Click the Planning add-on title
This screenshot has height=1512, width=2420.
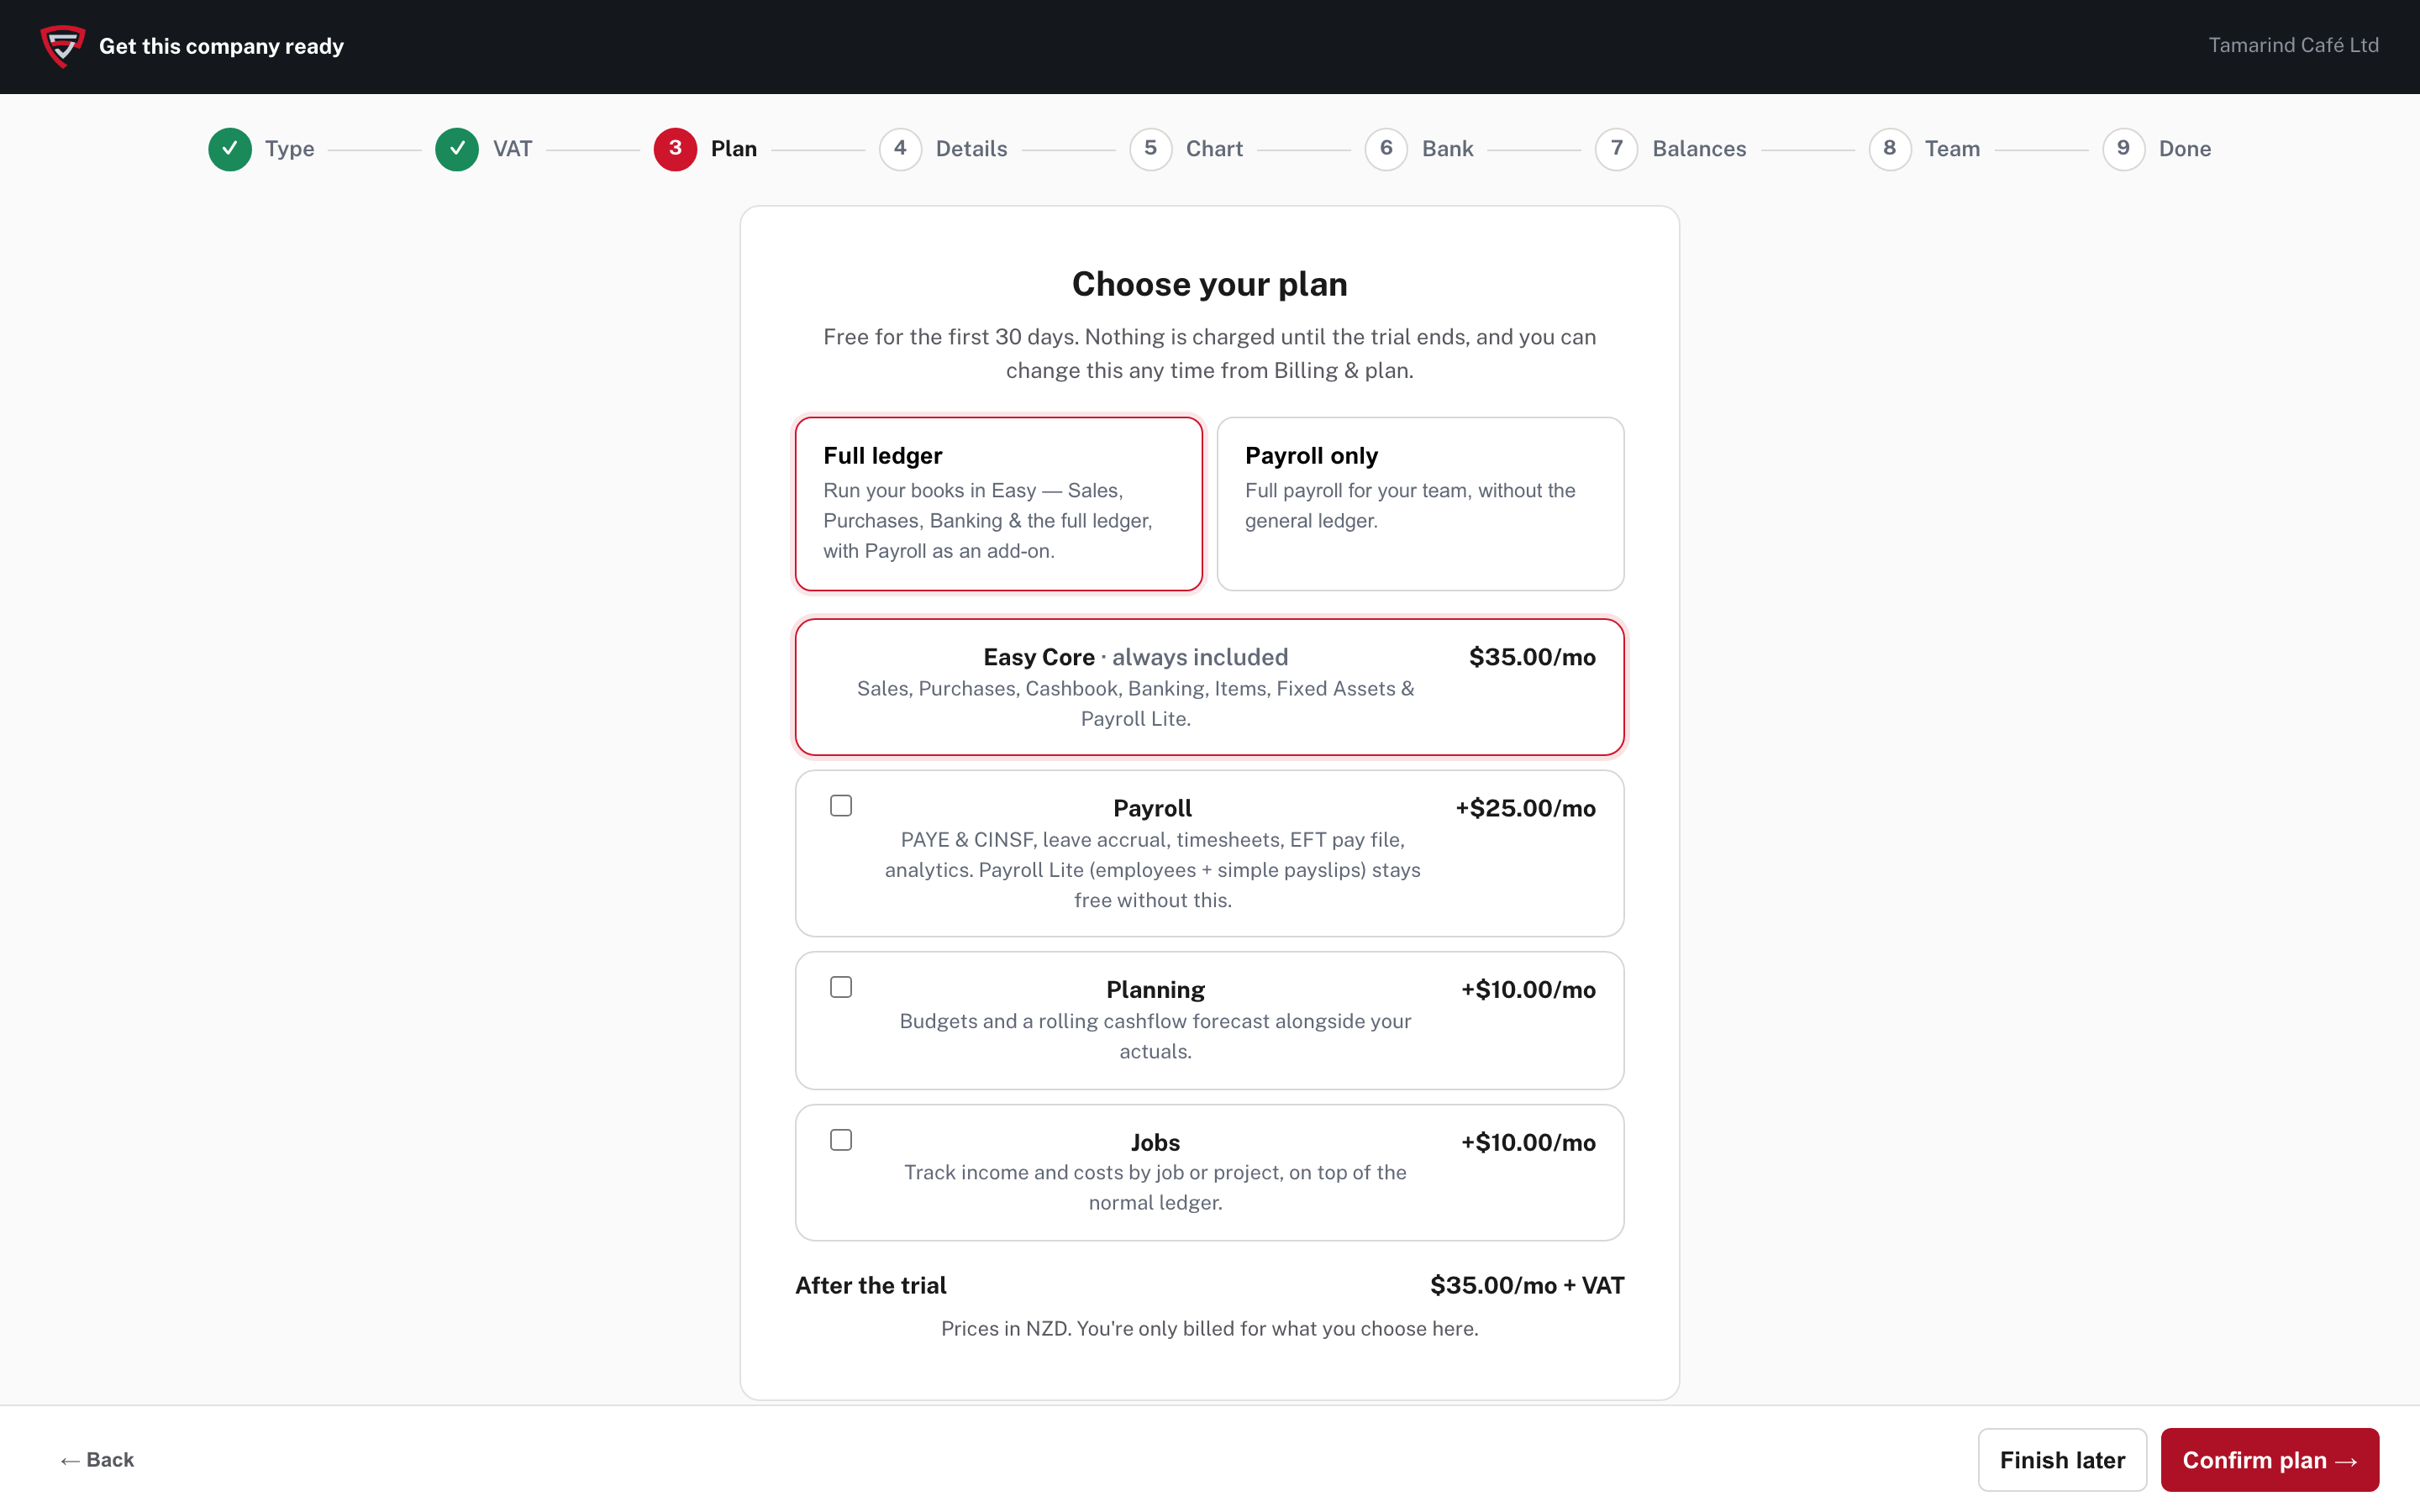1155,990
